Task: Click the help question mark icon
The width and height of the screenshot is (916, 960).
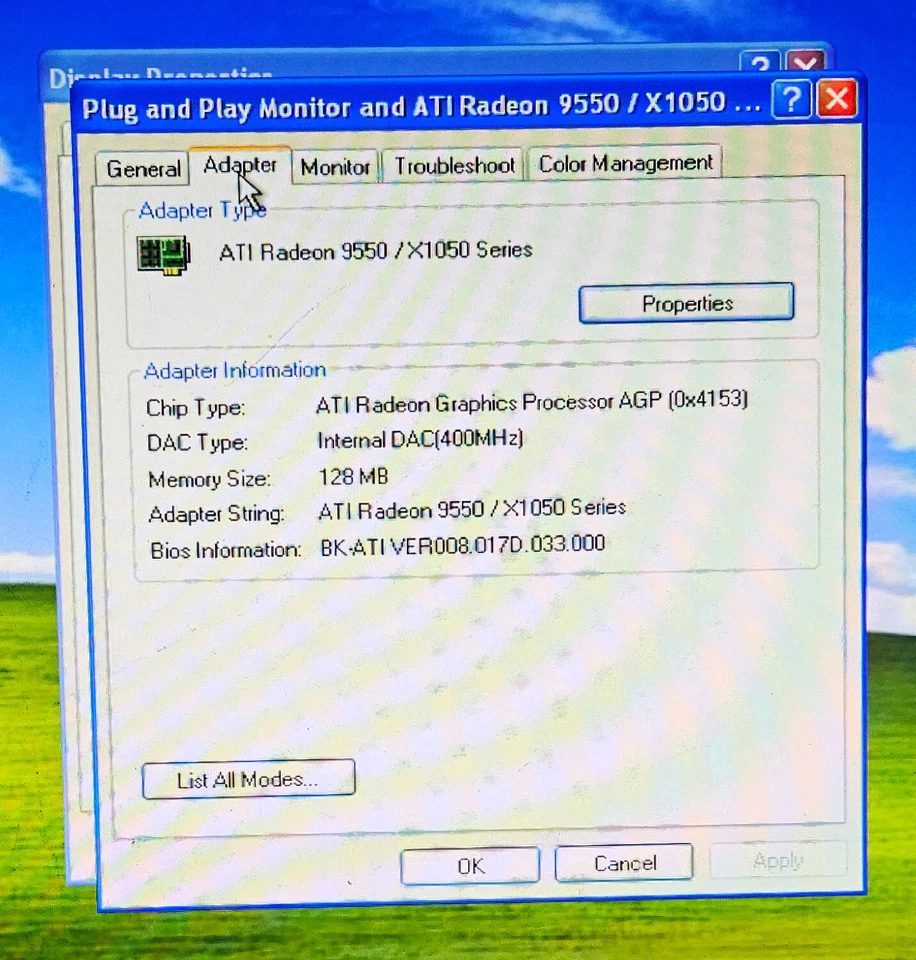Action: coord(791,99)
